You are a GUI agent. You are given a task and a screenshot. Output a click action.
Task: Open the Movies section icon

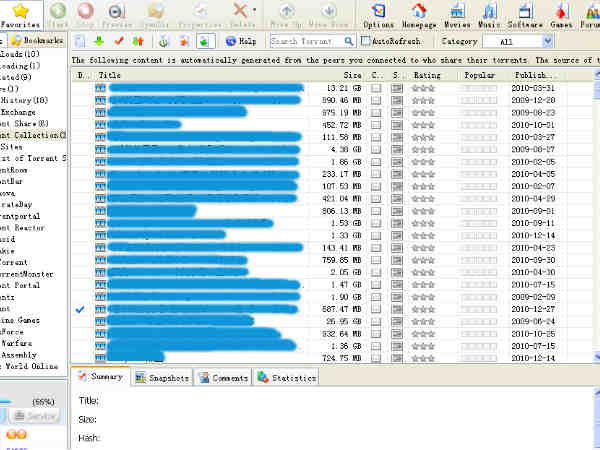coord(457,14)
